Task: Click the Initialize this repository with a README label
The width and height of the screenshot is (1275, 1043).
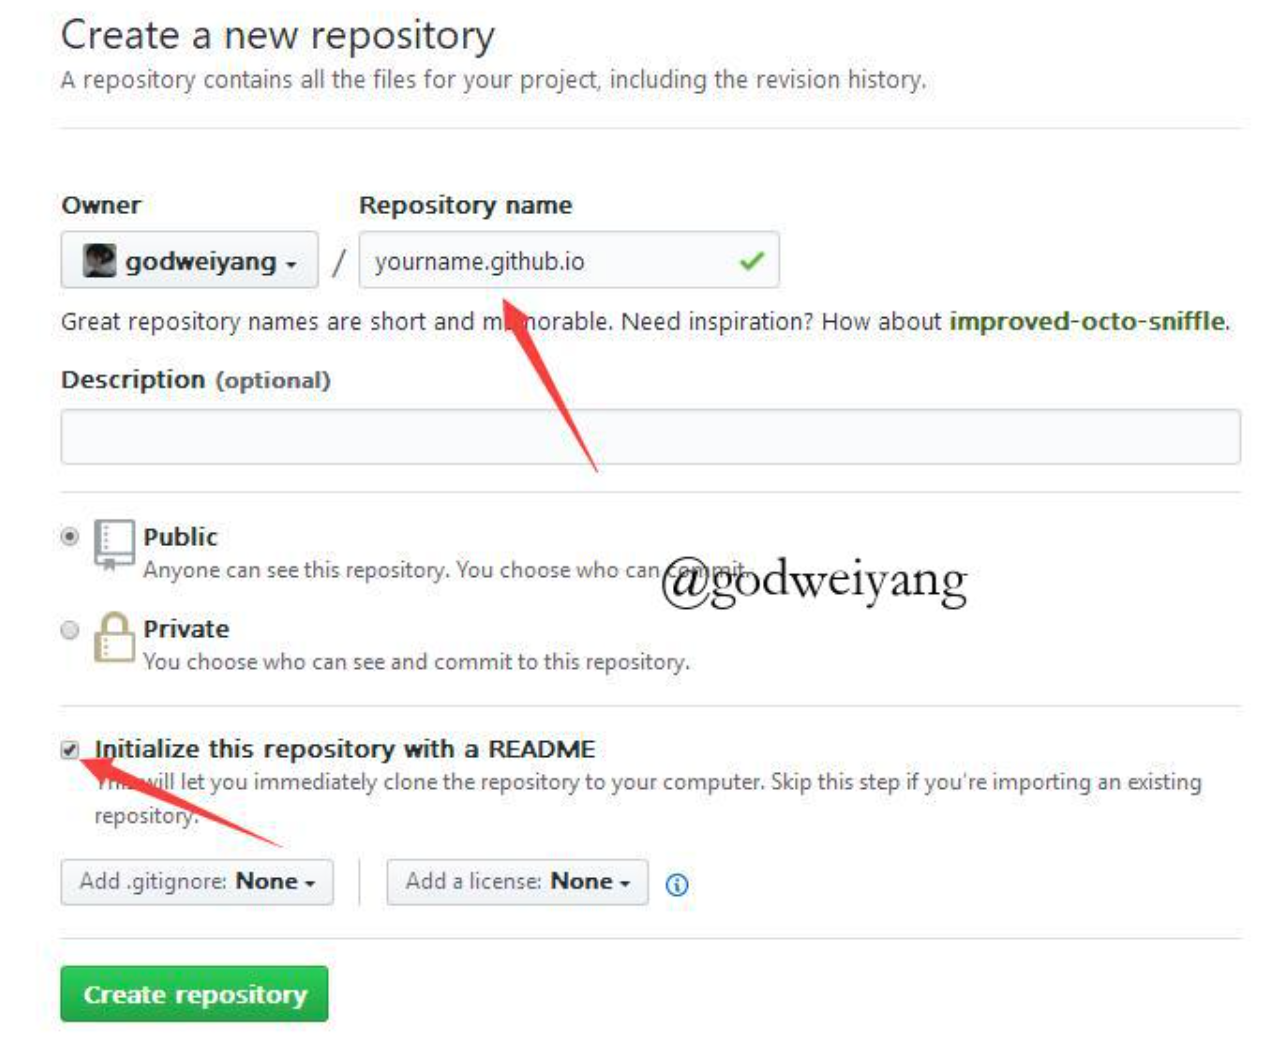Action: [x=345, y=749]
